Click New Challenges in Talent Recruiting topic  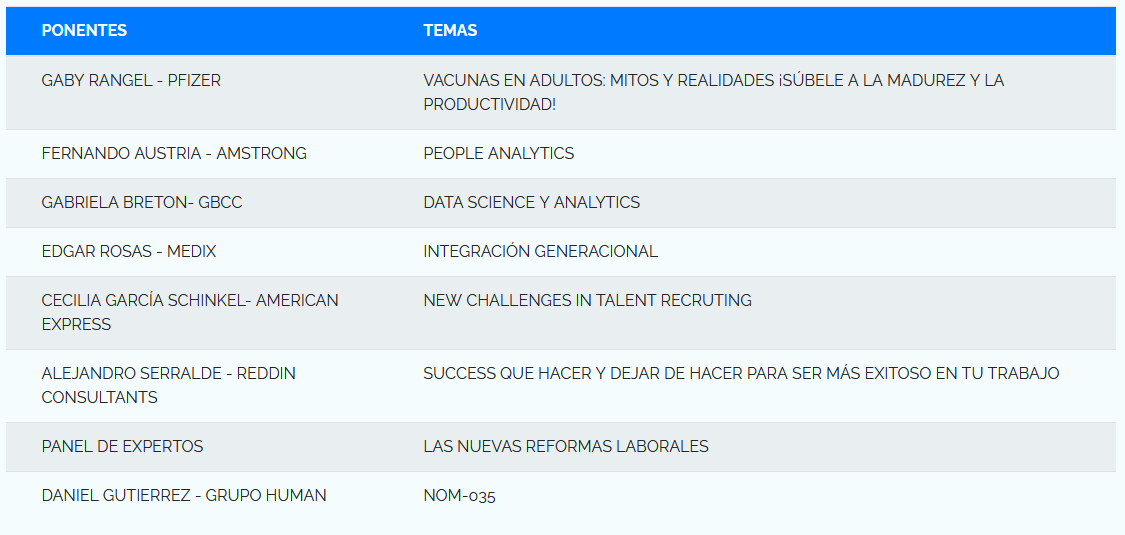point(587,300)
